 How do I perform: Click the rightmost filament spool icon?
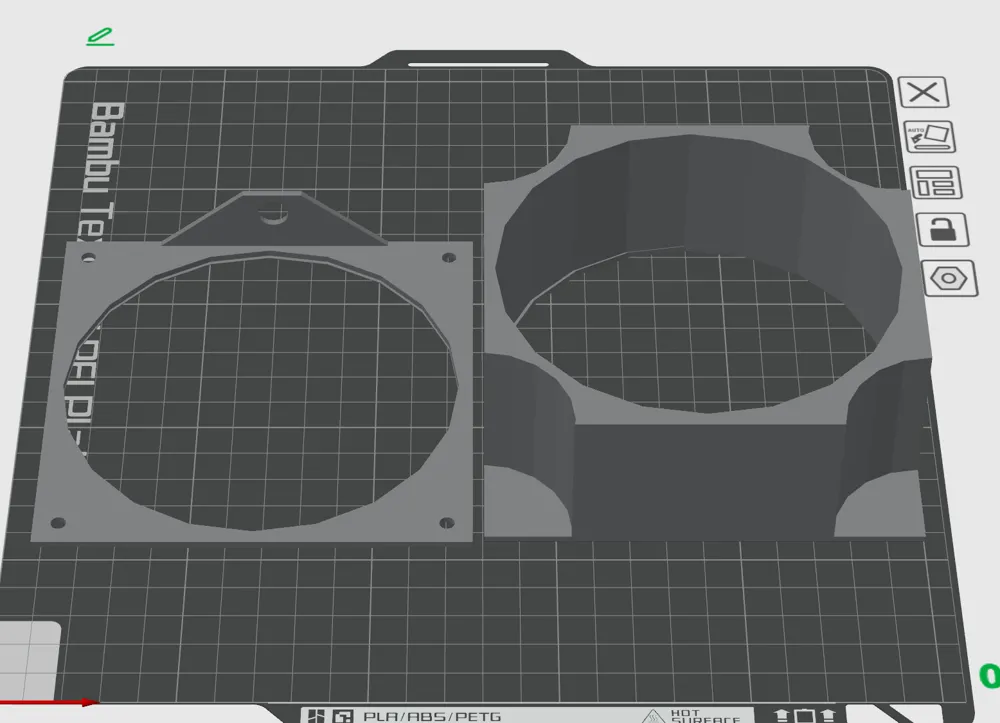click(828, 712)
